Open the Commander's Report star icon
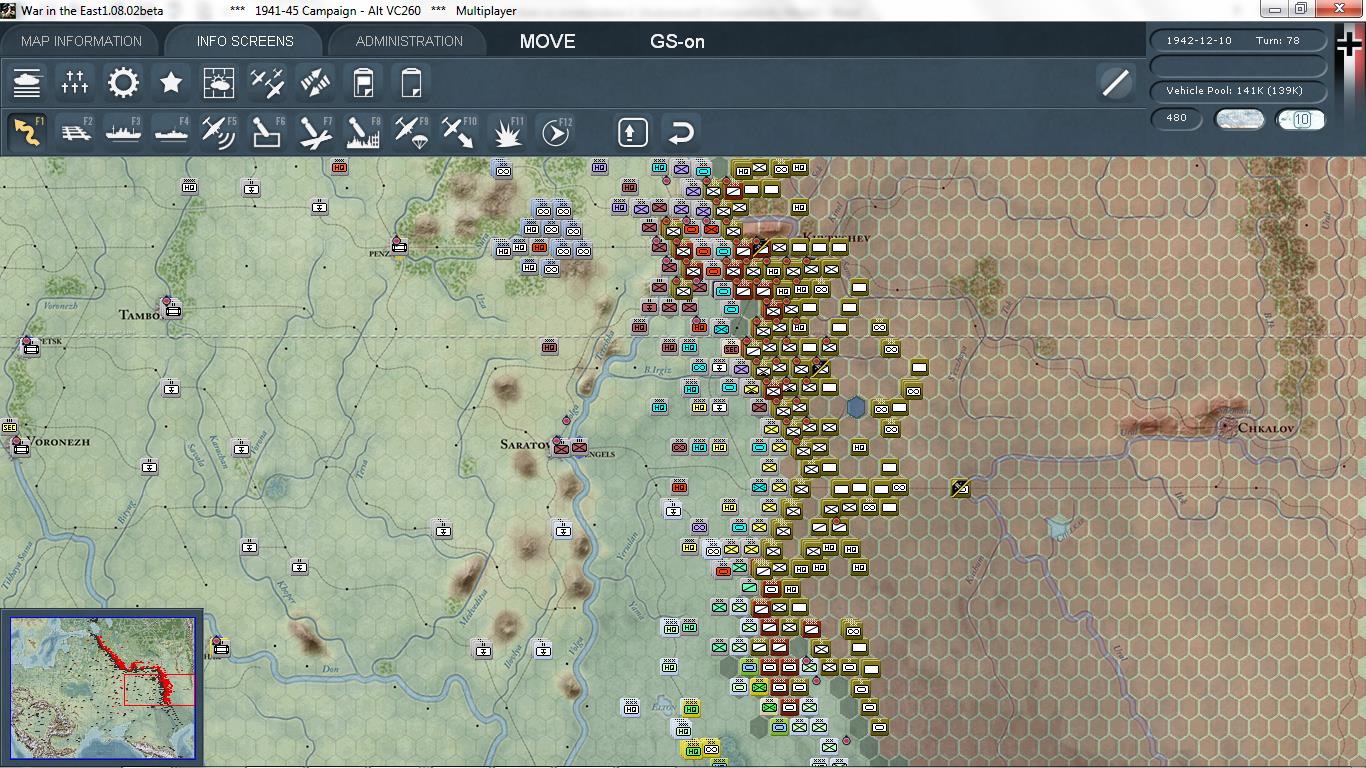 tap(171, 82)
